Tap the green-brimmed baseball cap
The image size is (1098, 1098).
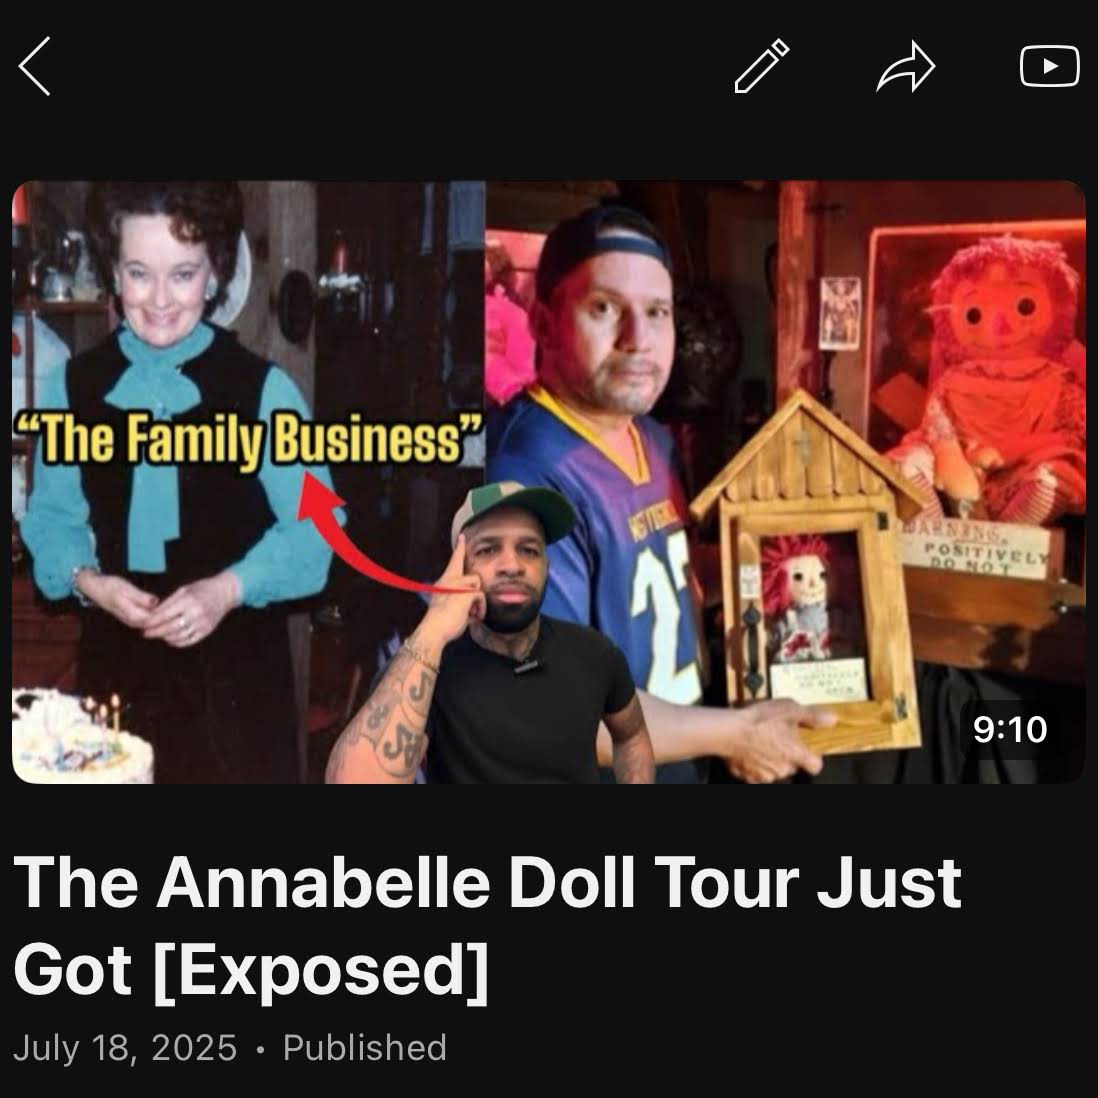[515, 511]
